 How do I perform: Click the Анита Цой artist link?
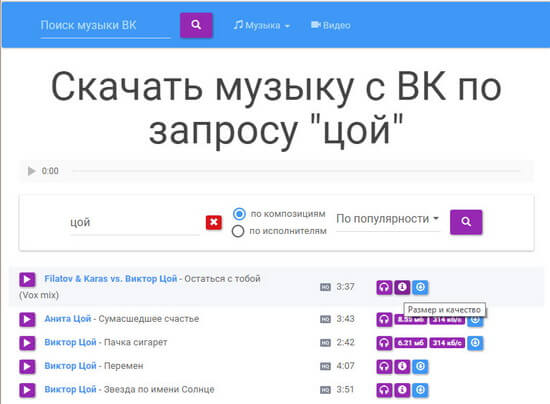[68, 319]
